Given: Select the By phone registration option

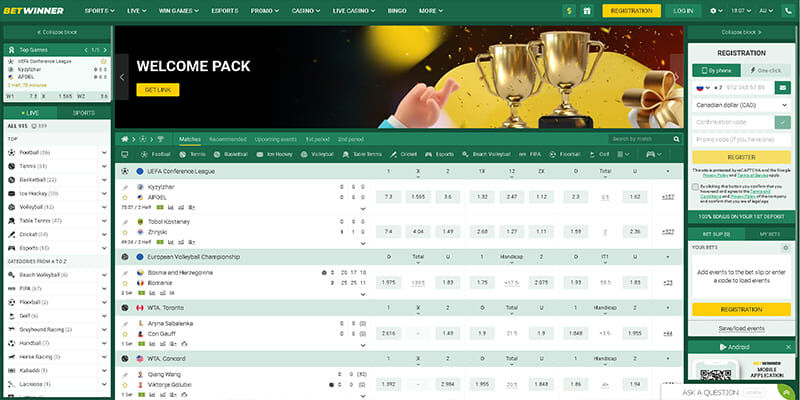Looking at the screenshot, I should (x=716, y=71).
